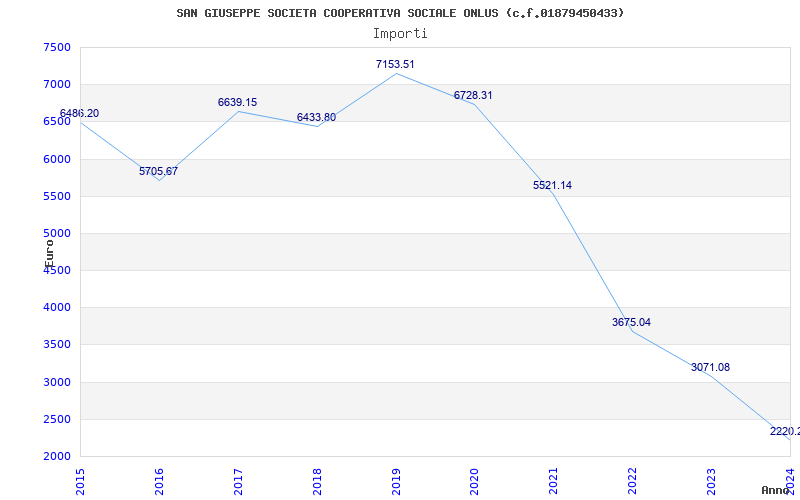
Task: Click the Anno x-axis title
Action: click(775, 490)
